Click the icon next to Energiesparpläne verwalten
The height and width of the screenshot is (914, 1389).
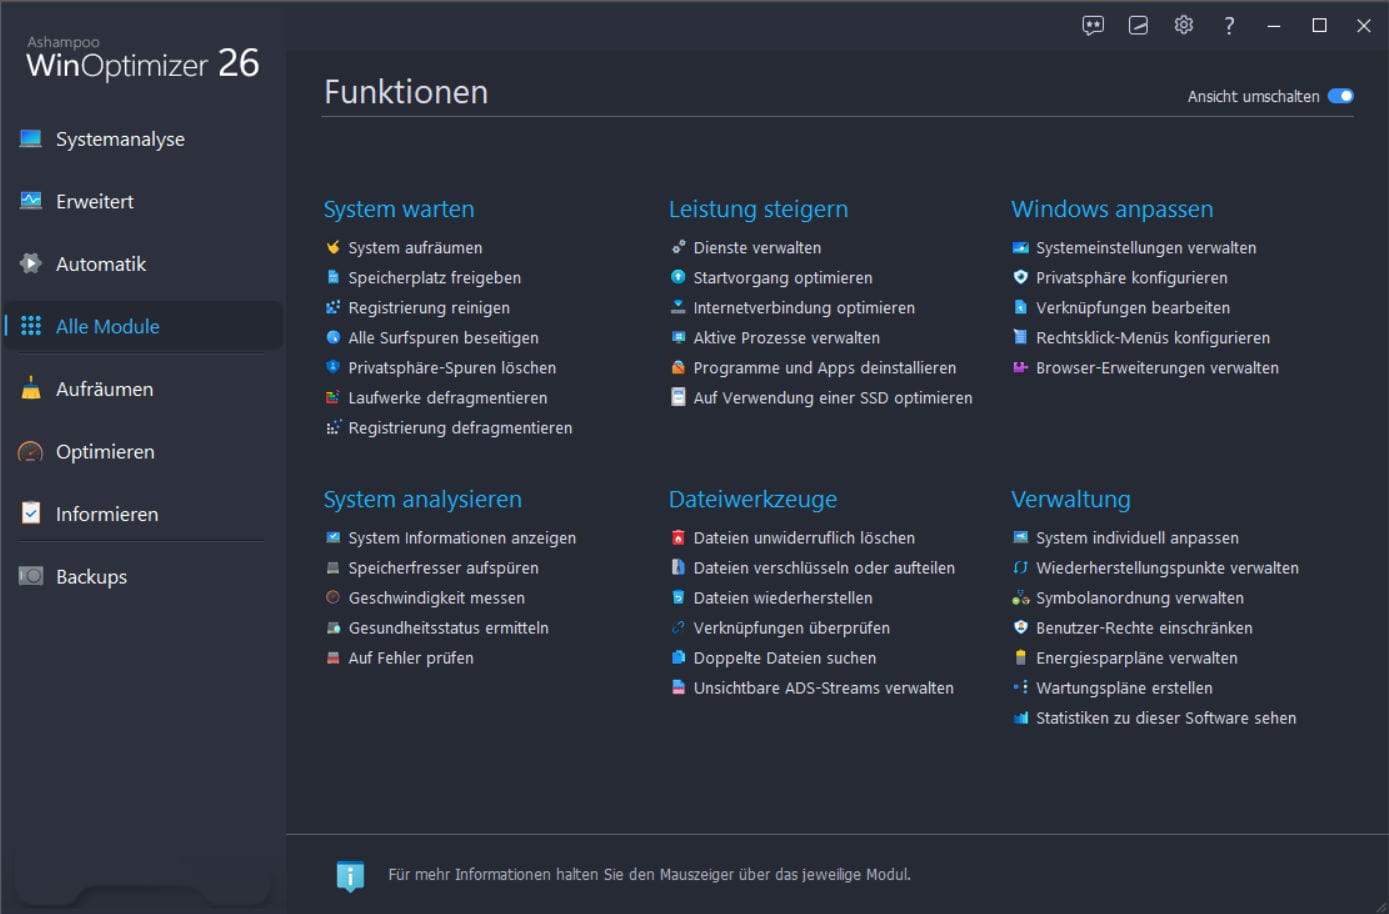1020,658
